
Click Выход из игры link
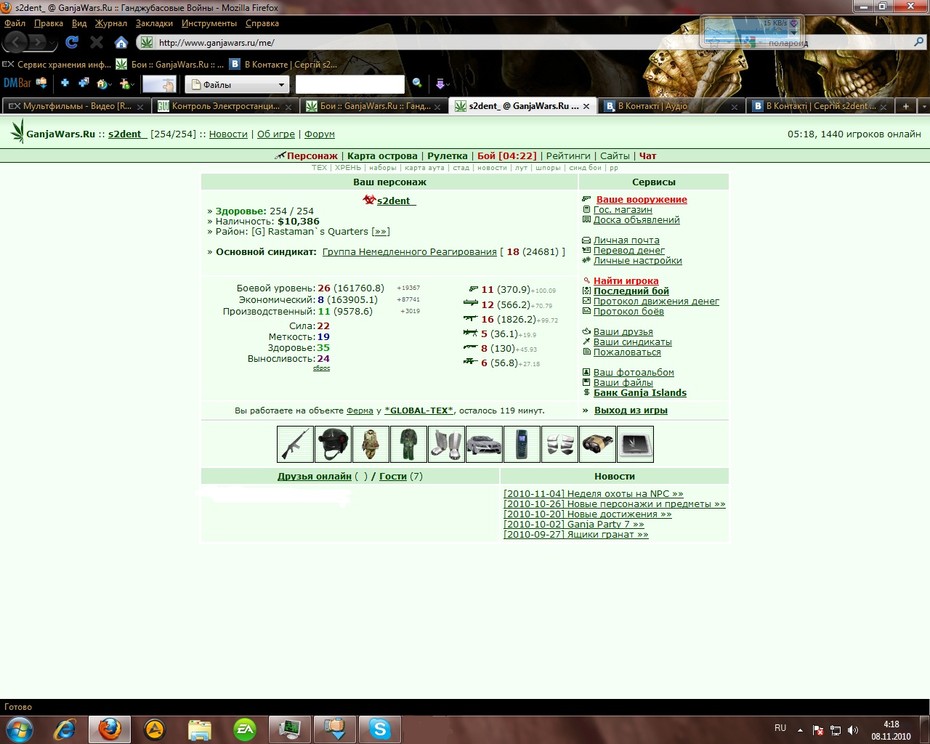(x=630, y=410)
